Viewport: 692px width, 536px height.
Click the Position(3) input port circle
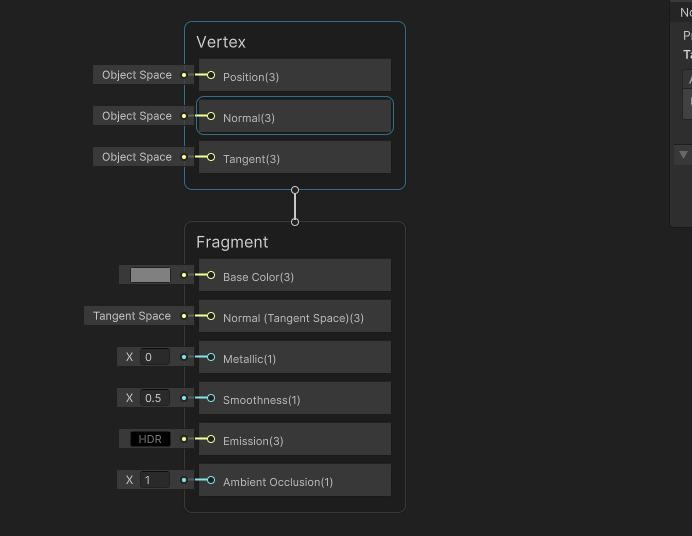coord(211,75)
